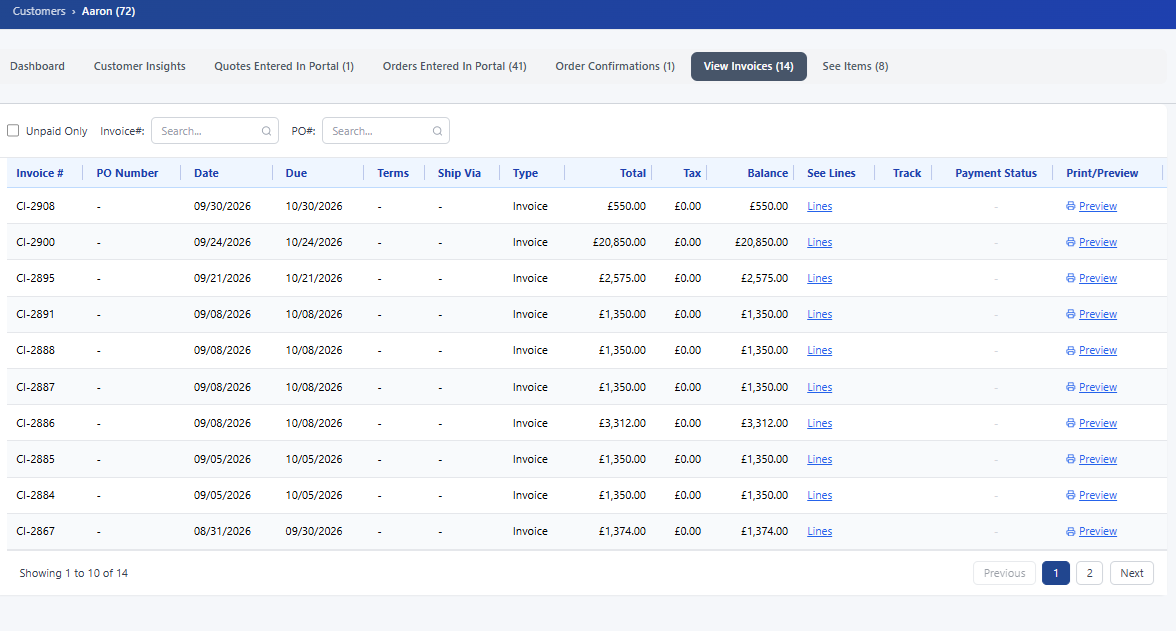
Task: Open Preview link for CI-2888
Action: coord(1098,350)
